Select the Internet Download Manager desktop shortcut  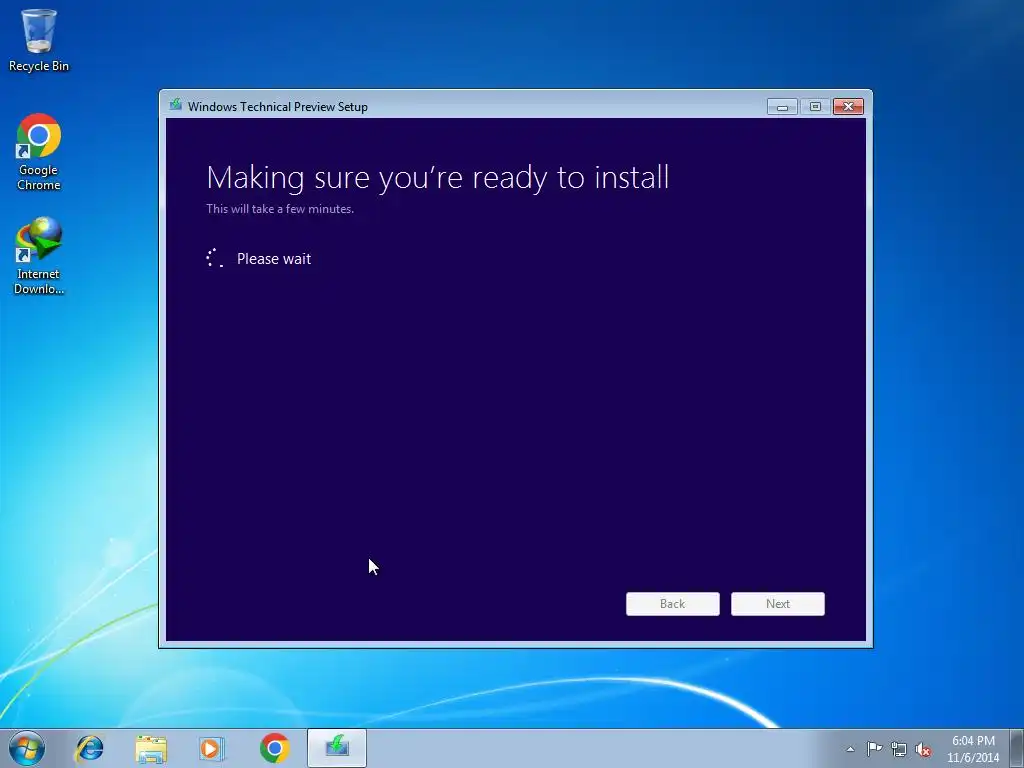tap(39, 256)
